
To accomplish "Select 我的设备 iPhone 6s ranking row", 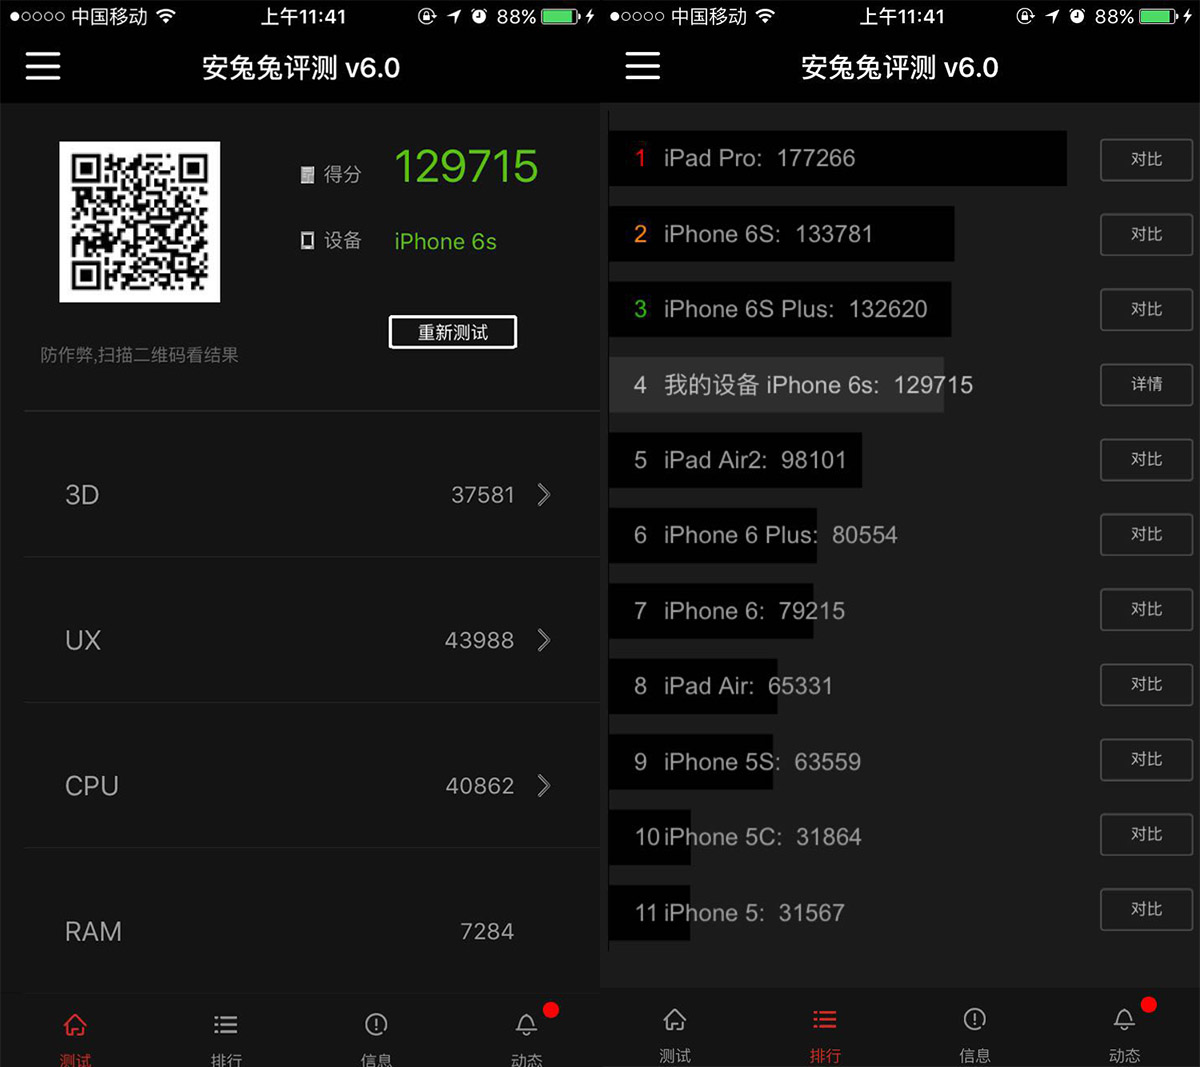I will point(791,385).
